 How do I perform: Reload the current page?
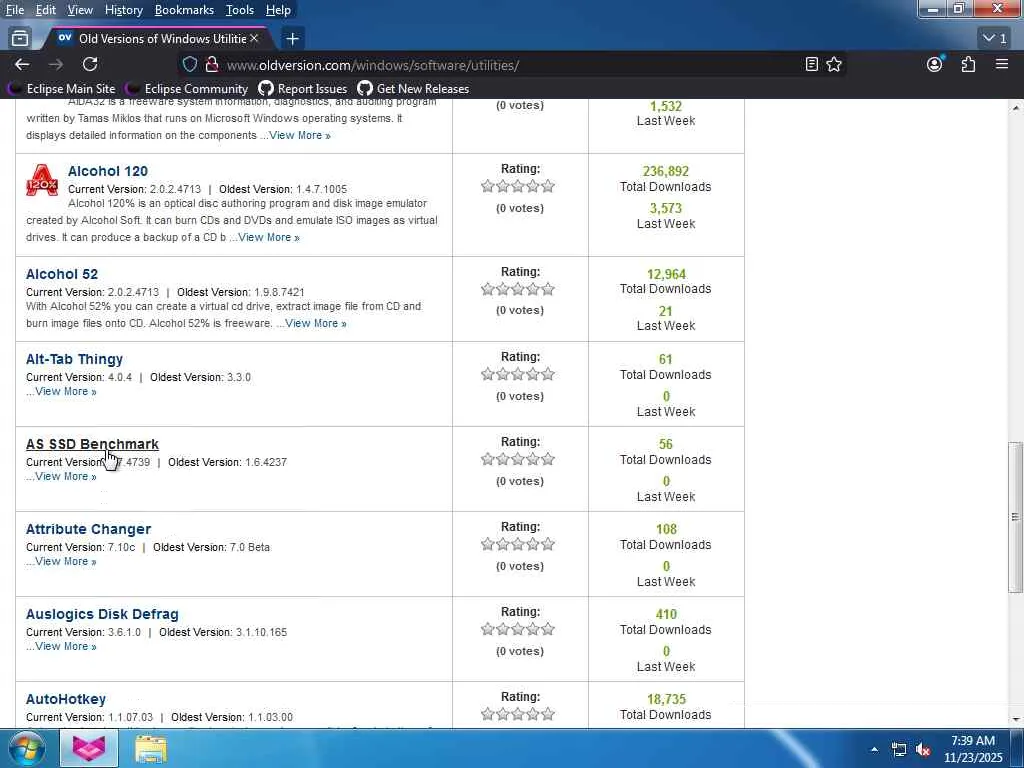click(x=90, y=65)
